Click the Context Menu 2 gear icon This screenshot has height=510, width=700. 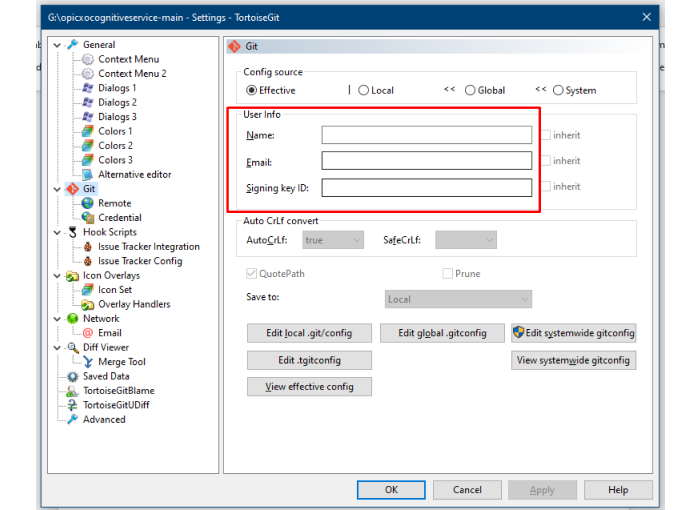tap(88, 73)
